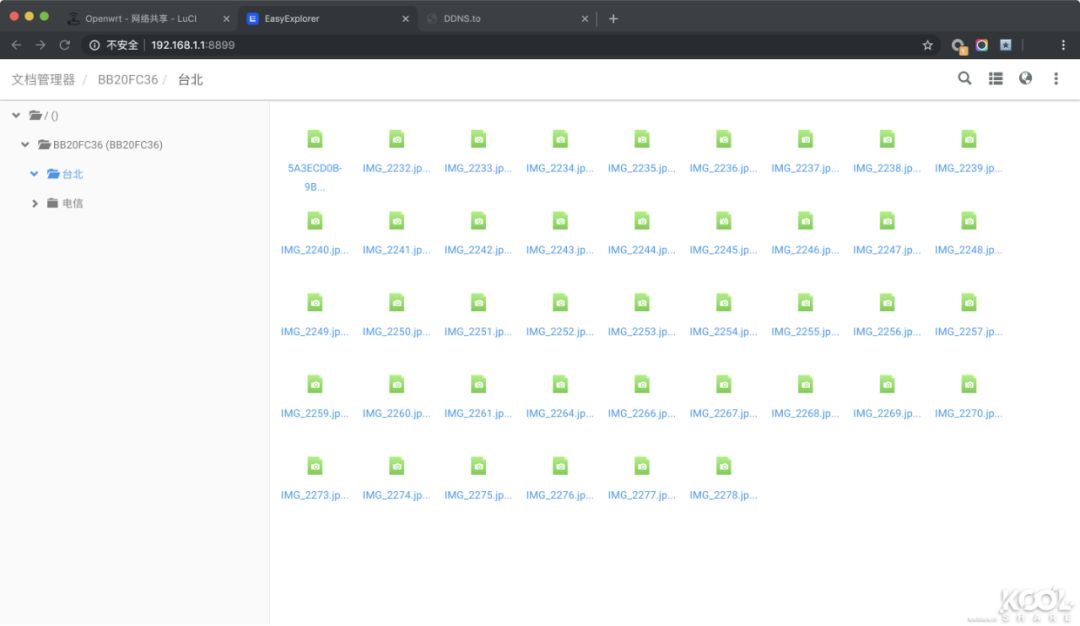Open the IMG_2266.jp... file name link
Image resolution: width=1080 pixels, height=626 pixels.
(x=642, y=413)
